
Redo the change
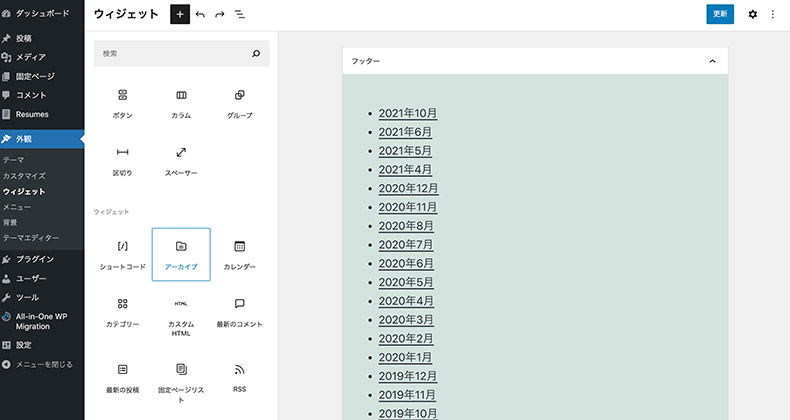click(220, 15)
